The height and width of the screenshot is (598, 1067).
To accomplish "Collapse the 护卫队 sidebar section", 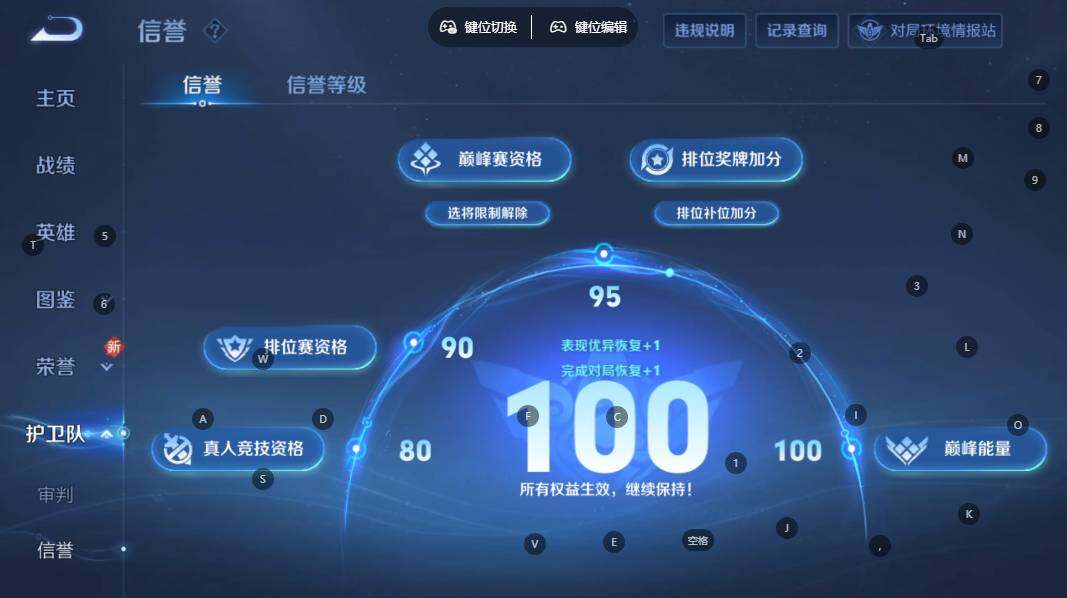I will [107, 434].
